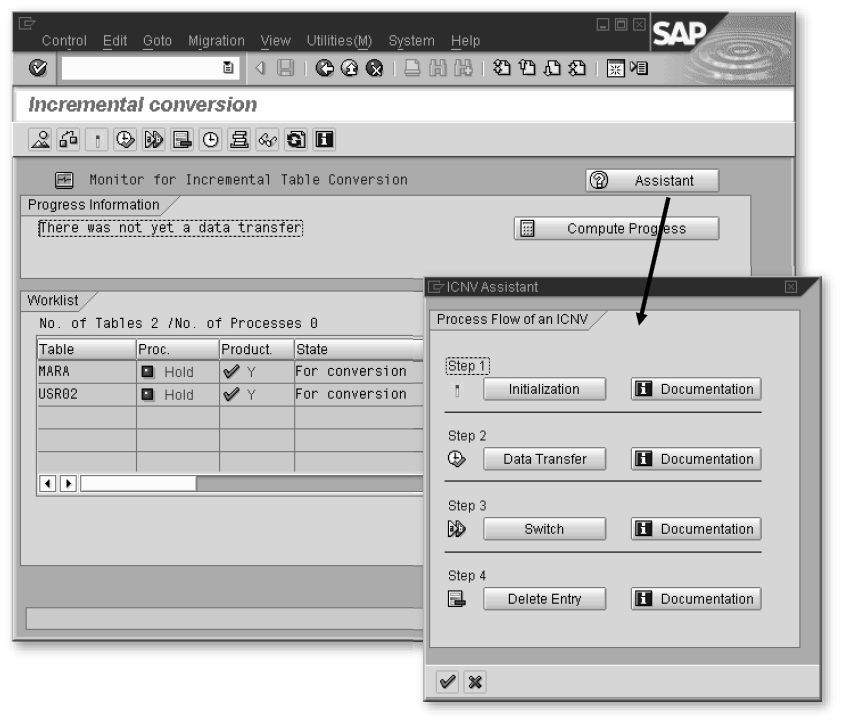The width and height of the screenshot is (845, 723).
Task: Open the Edit menu
Action: pos(115,40)
